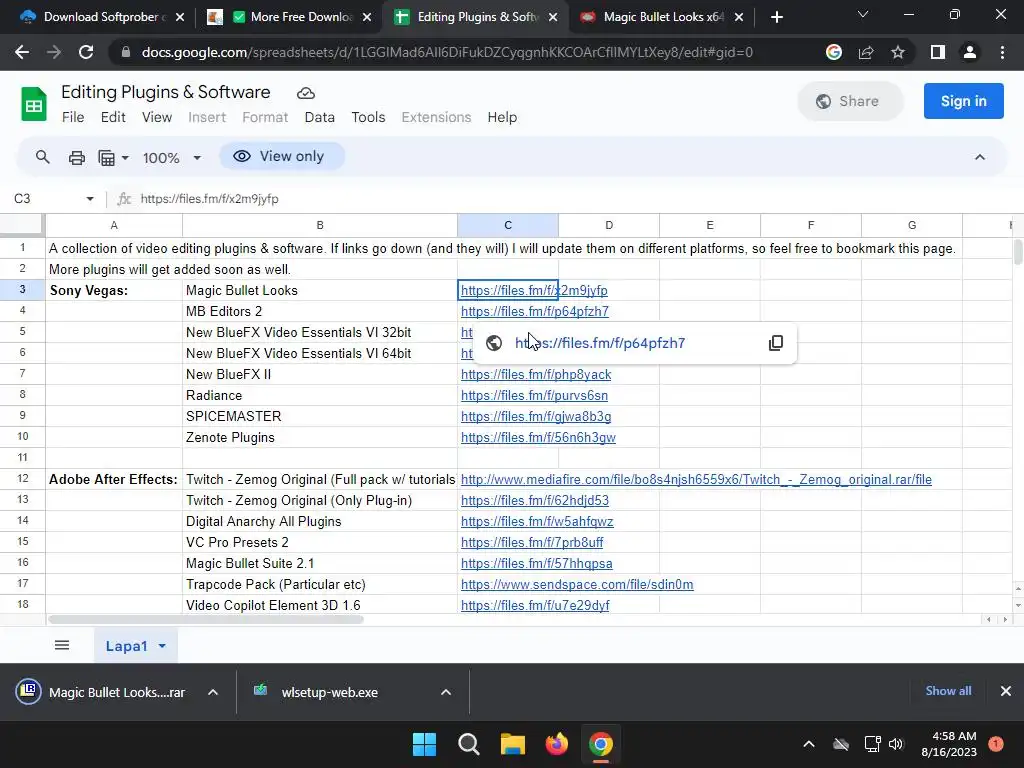
Task: Select cell Zenote Plugins
Action: 320,438
